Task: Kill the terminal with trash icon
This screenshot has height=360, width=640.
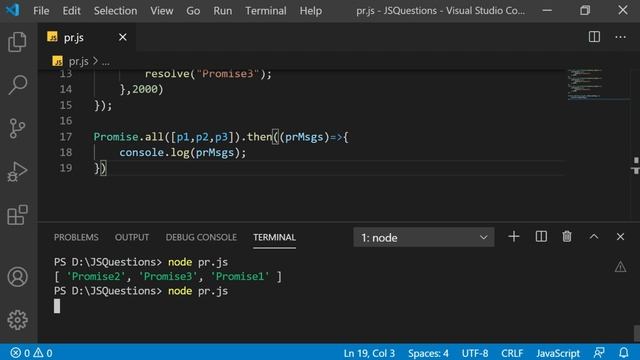Action: click(x=567, y=237)
